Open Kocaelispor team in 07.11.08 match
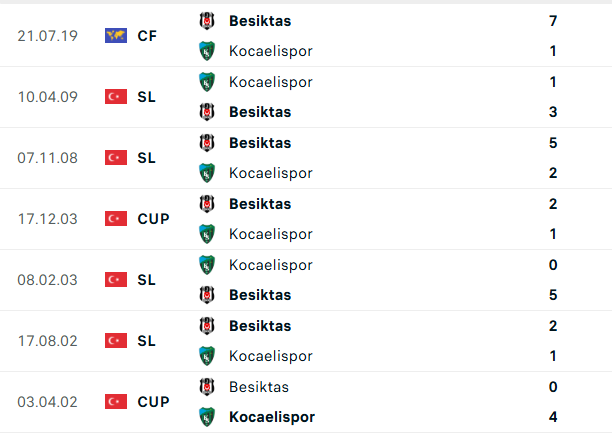 tap(270, 173)
